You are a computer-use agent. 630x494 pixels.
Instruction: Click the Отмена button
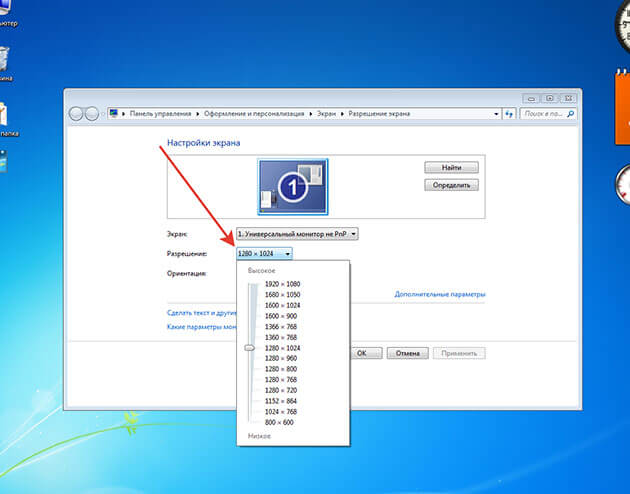pyautogui.click(x=407, y=353)
